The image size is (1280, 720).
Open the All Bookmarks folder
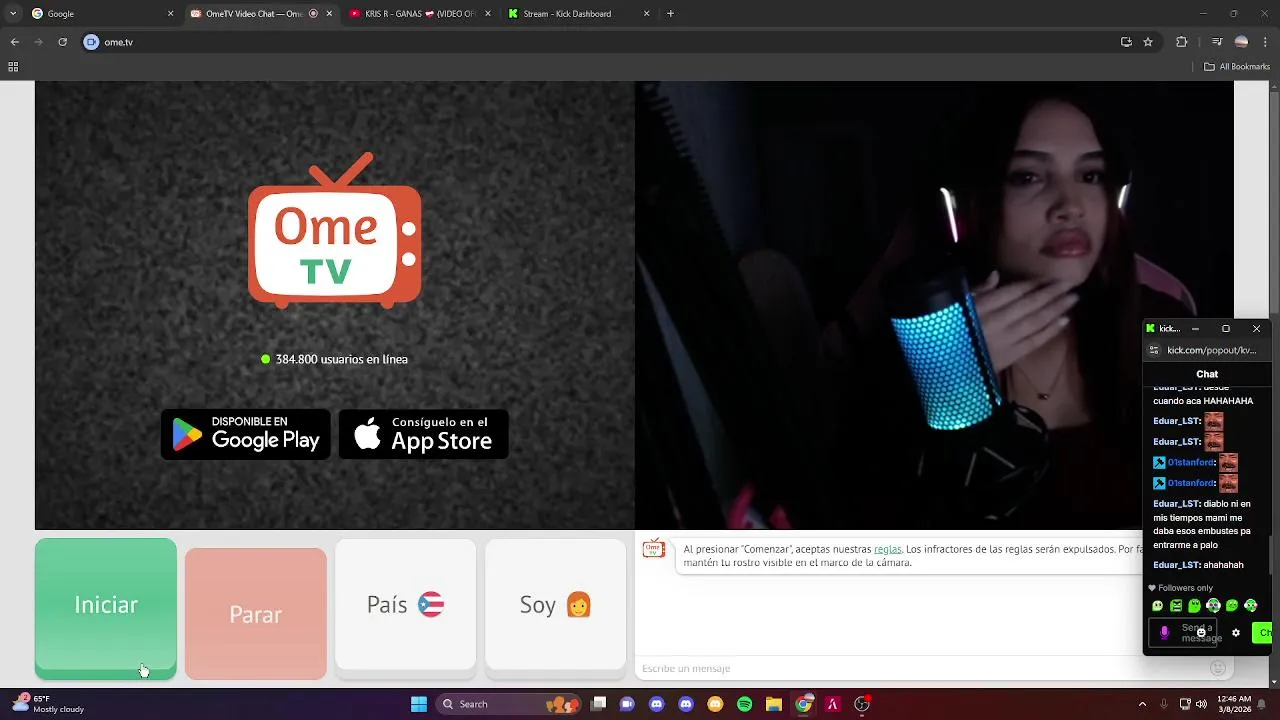tap(1237, 67)
